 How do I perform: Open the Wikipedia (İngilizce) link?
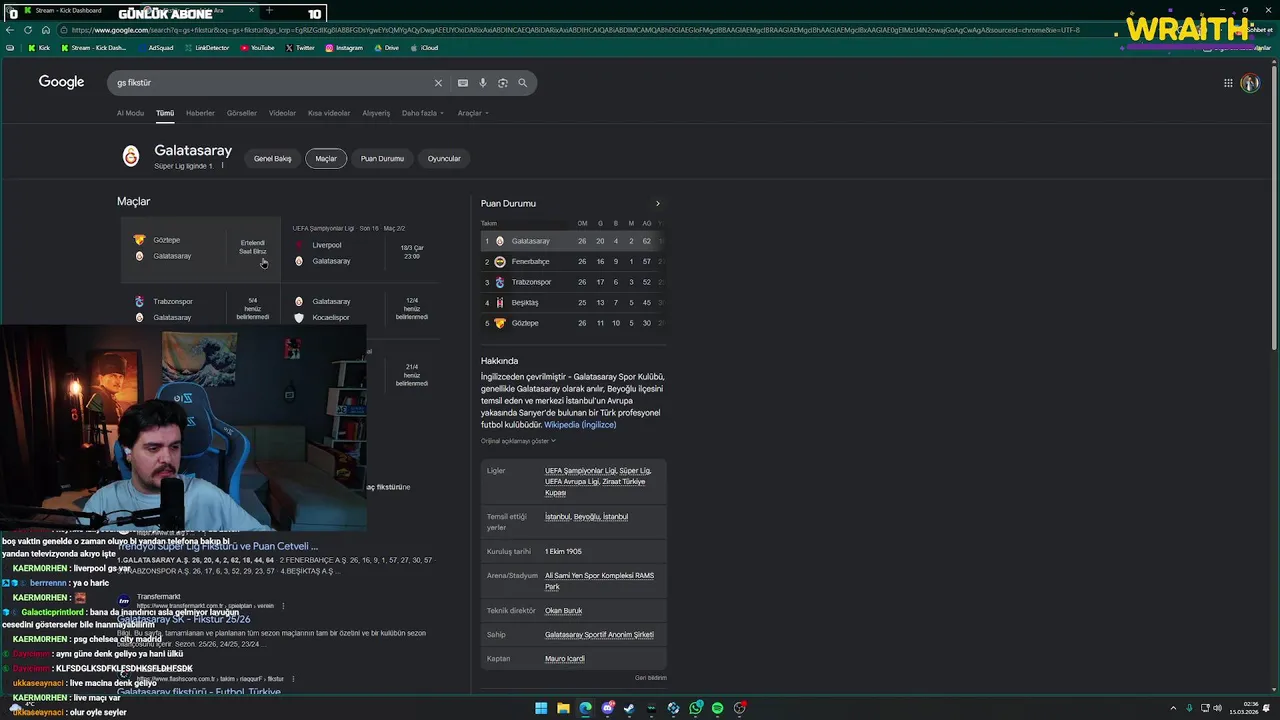(x=580, y=425)
